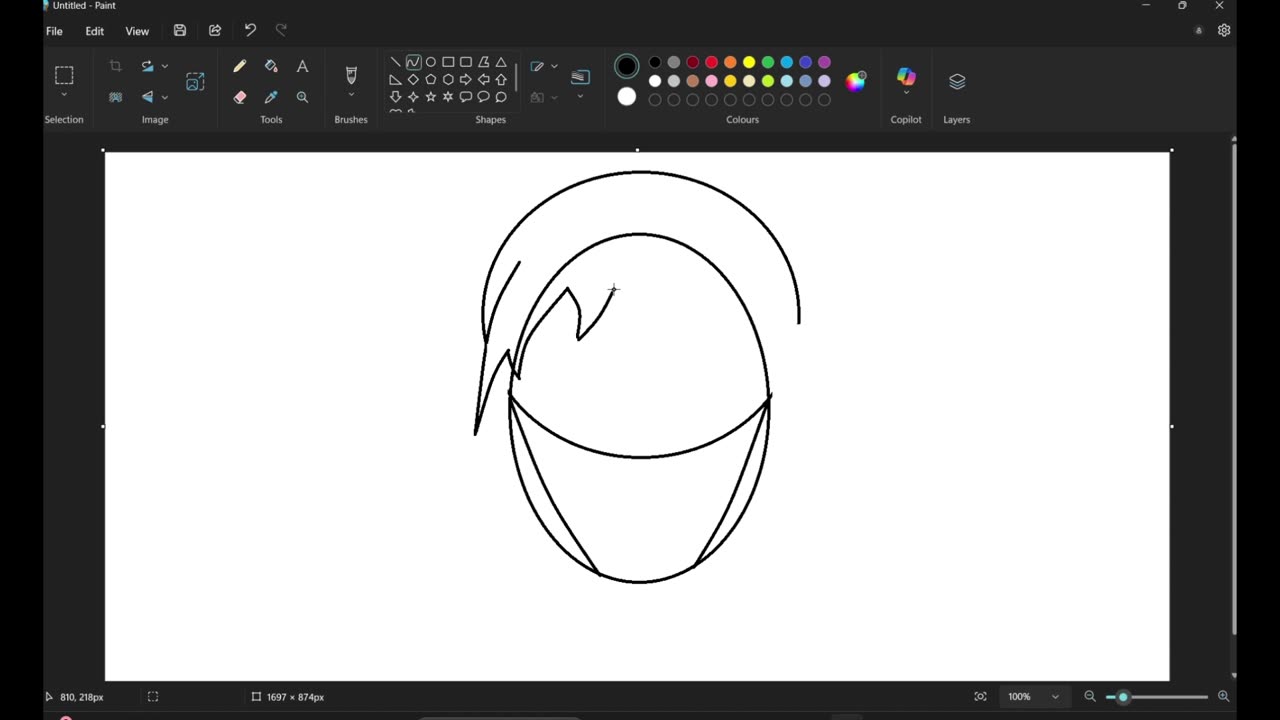Choose the yellow colour swatch
The height and width of the screenshot is (720, 1280).
(749, 62)
